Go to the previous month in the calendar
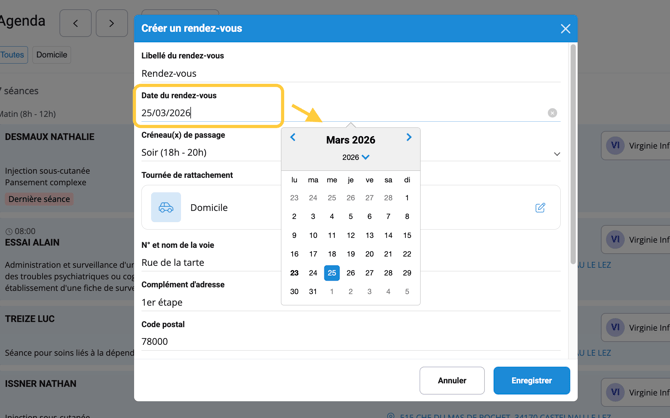Viewport: 670px width, 418px height. (x=293, y=138)
